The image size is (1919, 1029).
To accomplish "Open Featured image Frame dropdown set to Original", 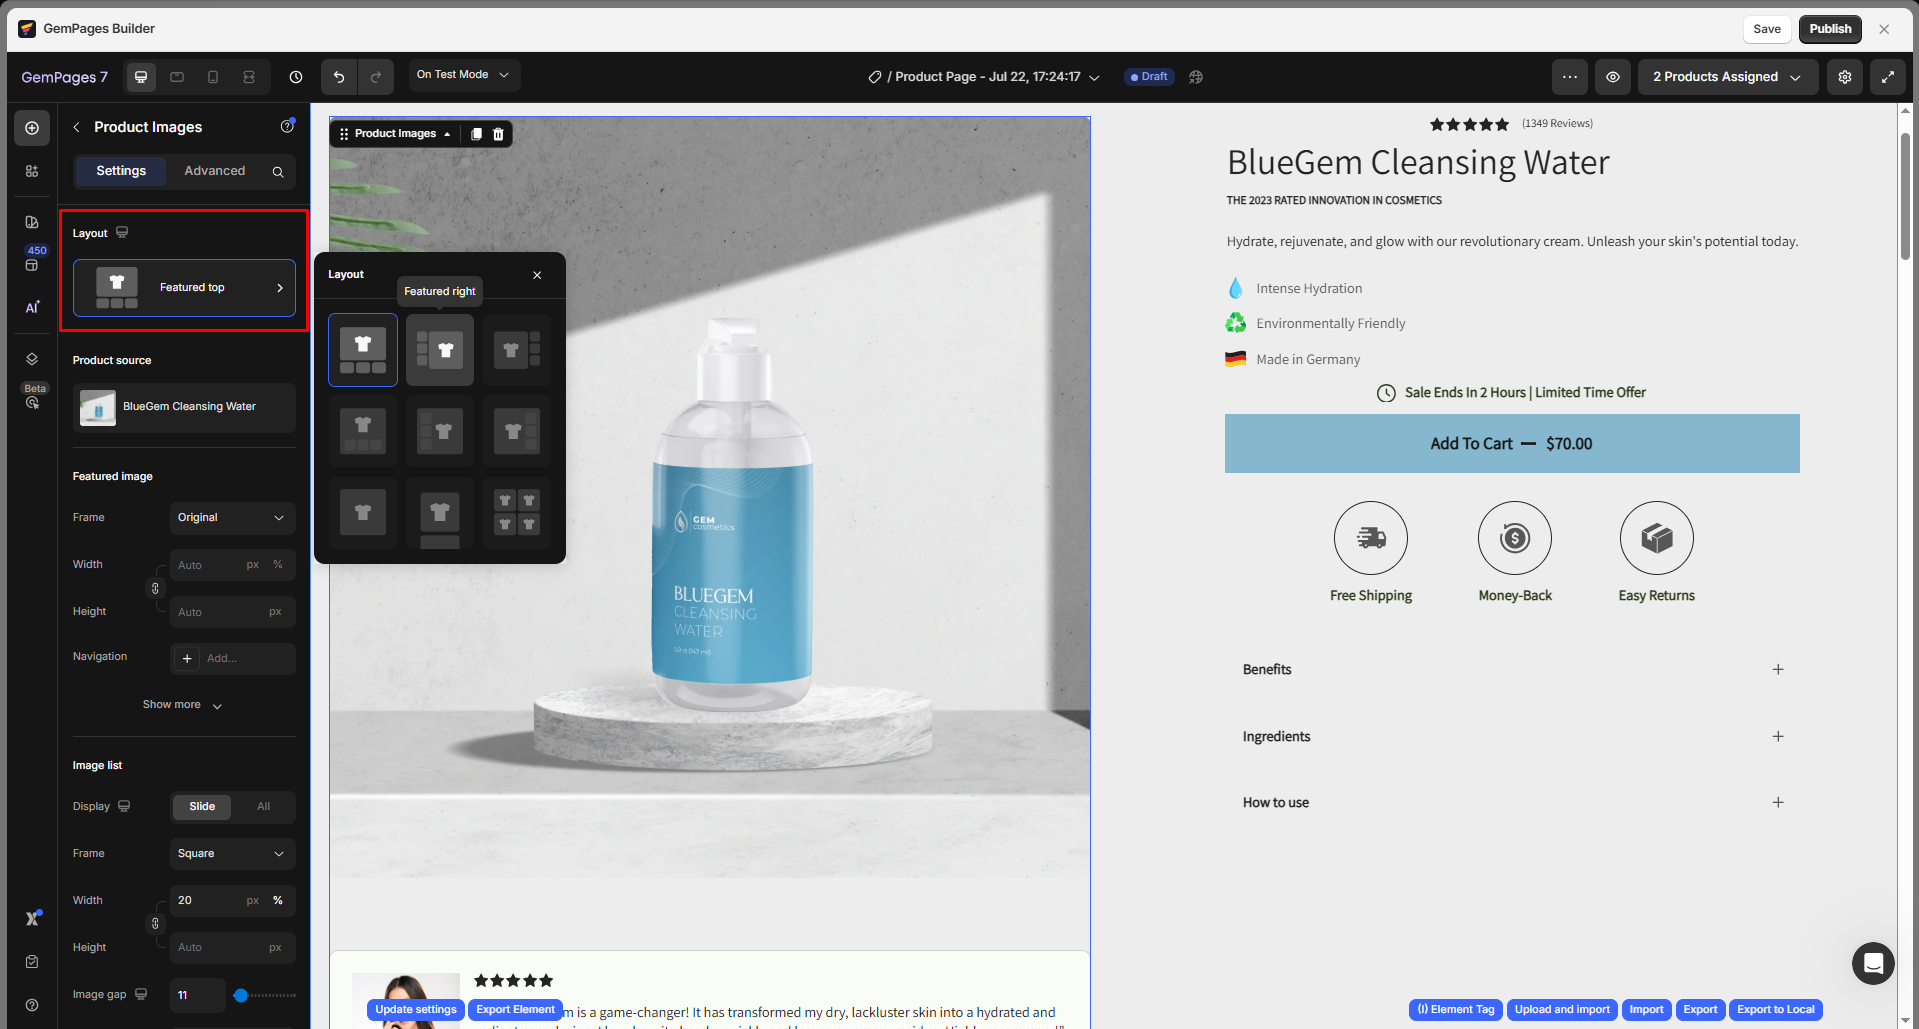I will click(x=232, y=518).
